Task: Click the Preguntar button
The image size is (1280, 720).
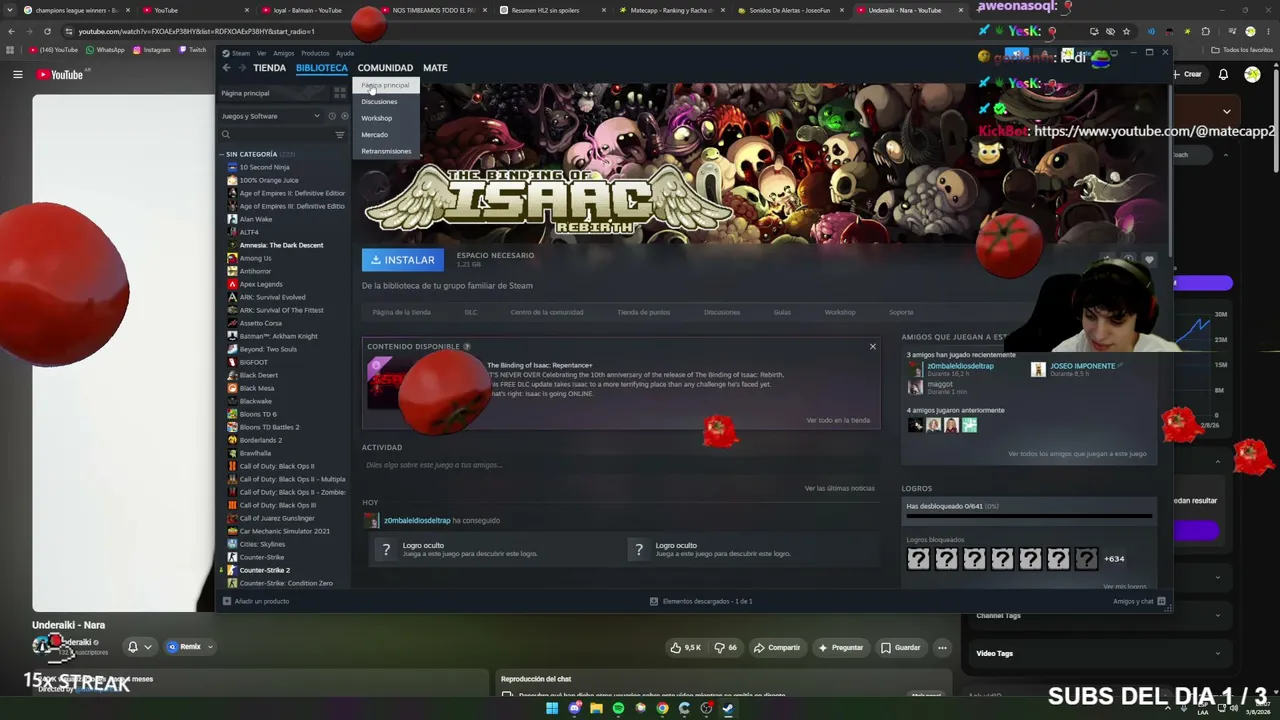Action: coord(840,647)
